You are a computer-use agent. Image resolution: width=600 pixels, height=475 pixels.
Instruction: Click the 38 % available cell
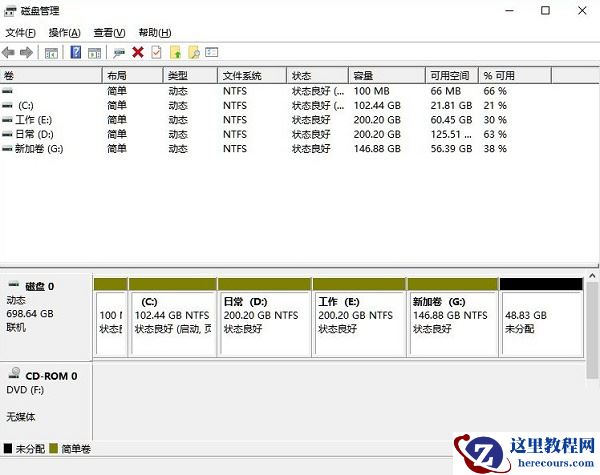pyautogui.click(x=495, y=149)
